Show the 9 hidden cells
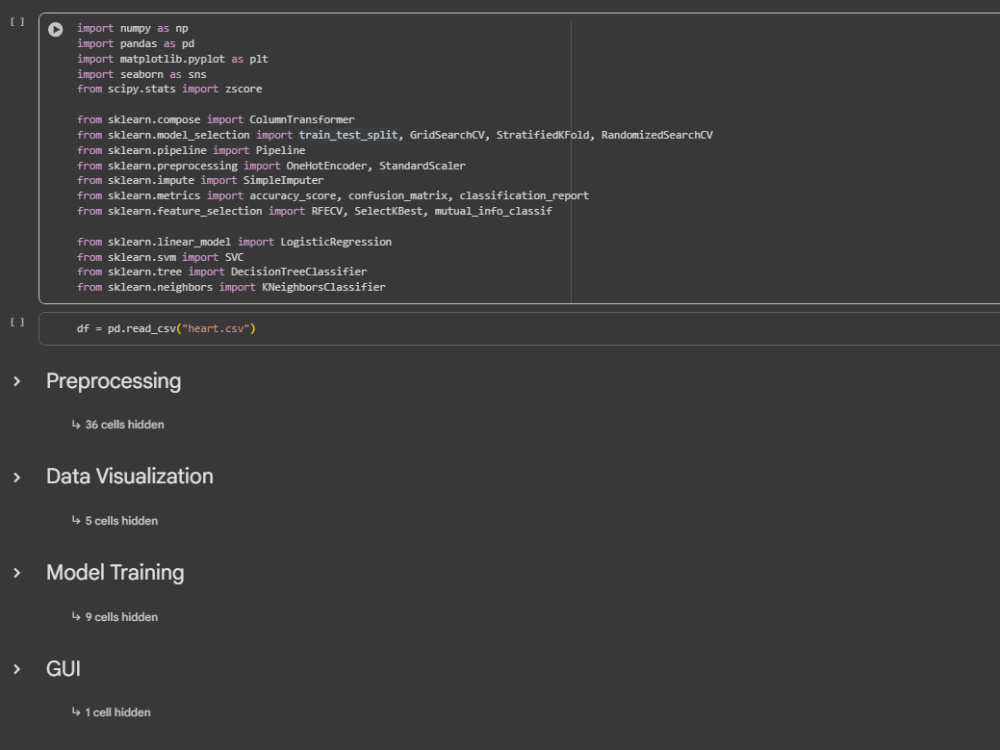The width and height of the screenshot is (1000, 750). (x=115, y=617)
